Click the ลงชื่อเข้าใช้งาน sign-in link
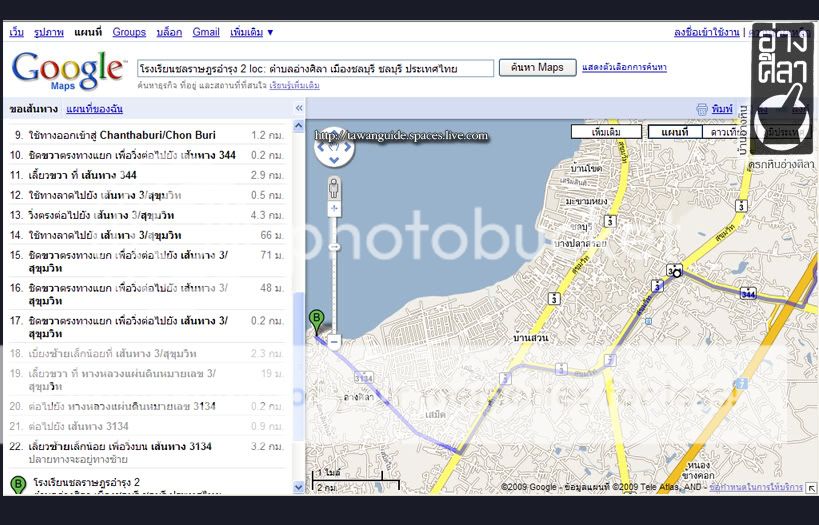The image size is (819, 525). pos(706,32)
